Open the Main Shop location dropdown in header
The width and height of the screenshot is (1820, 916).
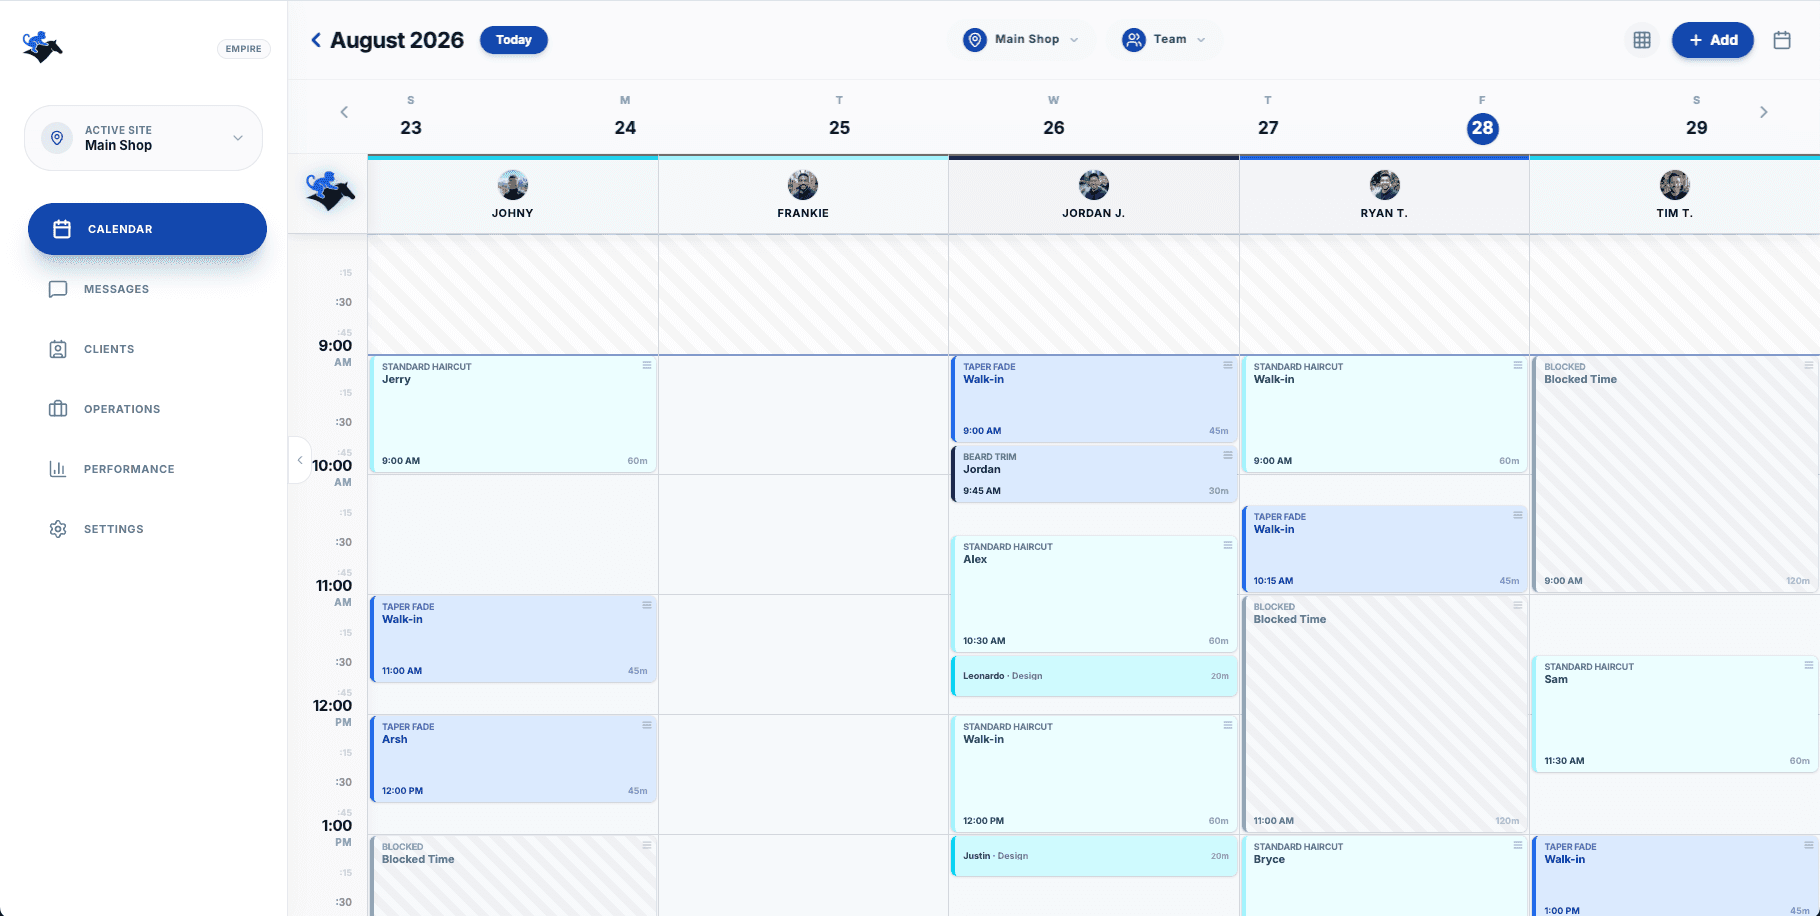(1021, 40)
